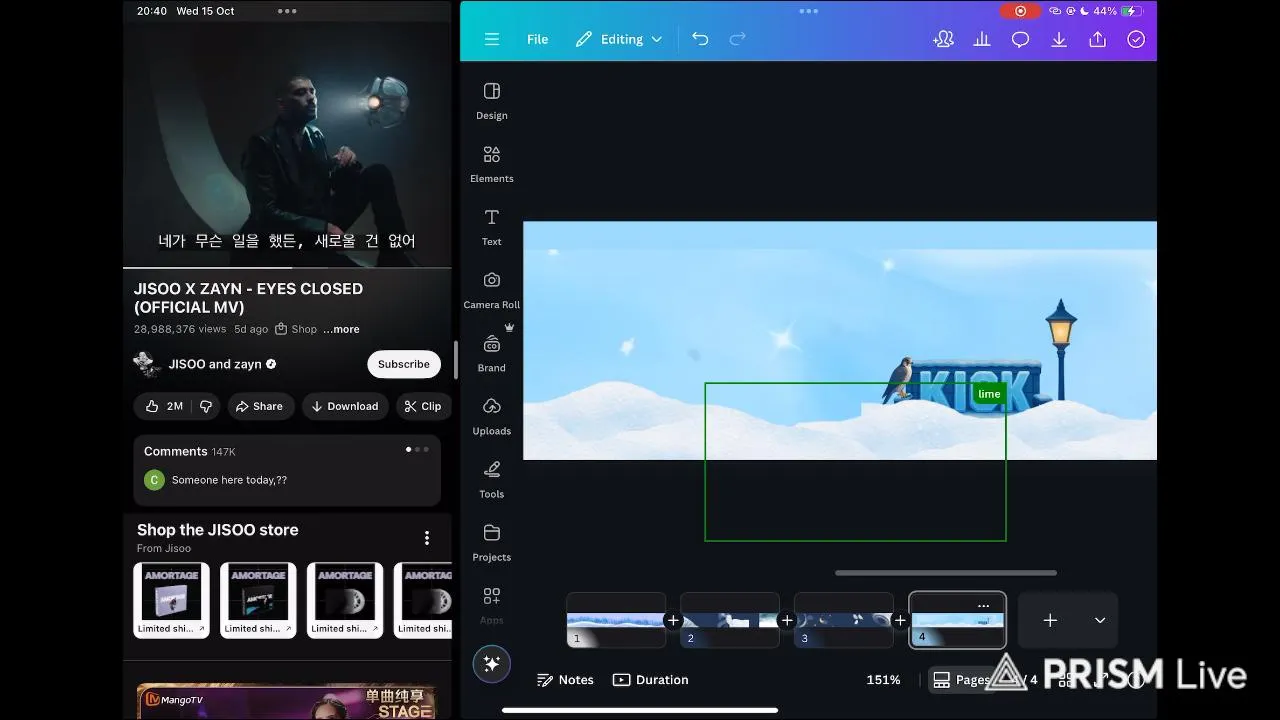The image size is (1280, 720).
Task: Open the Camera Roll panel
Action: point(491,290)
